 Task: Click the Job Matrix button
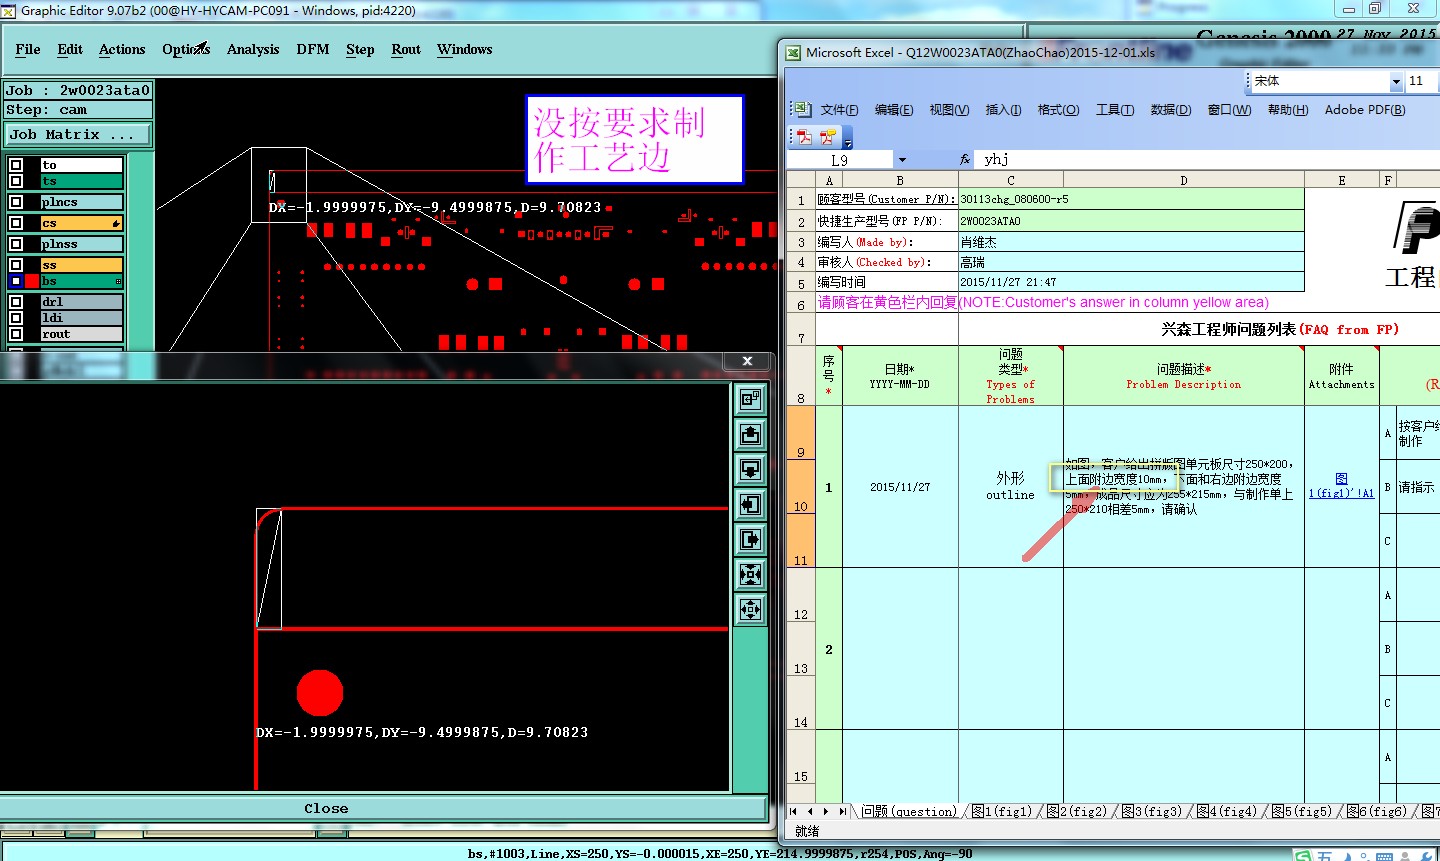(x=78, y=134)
